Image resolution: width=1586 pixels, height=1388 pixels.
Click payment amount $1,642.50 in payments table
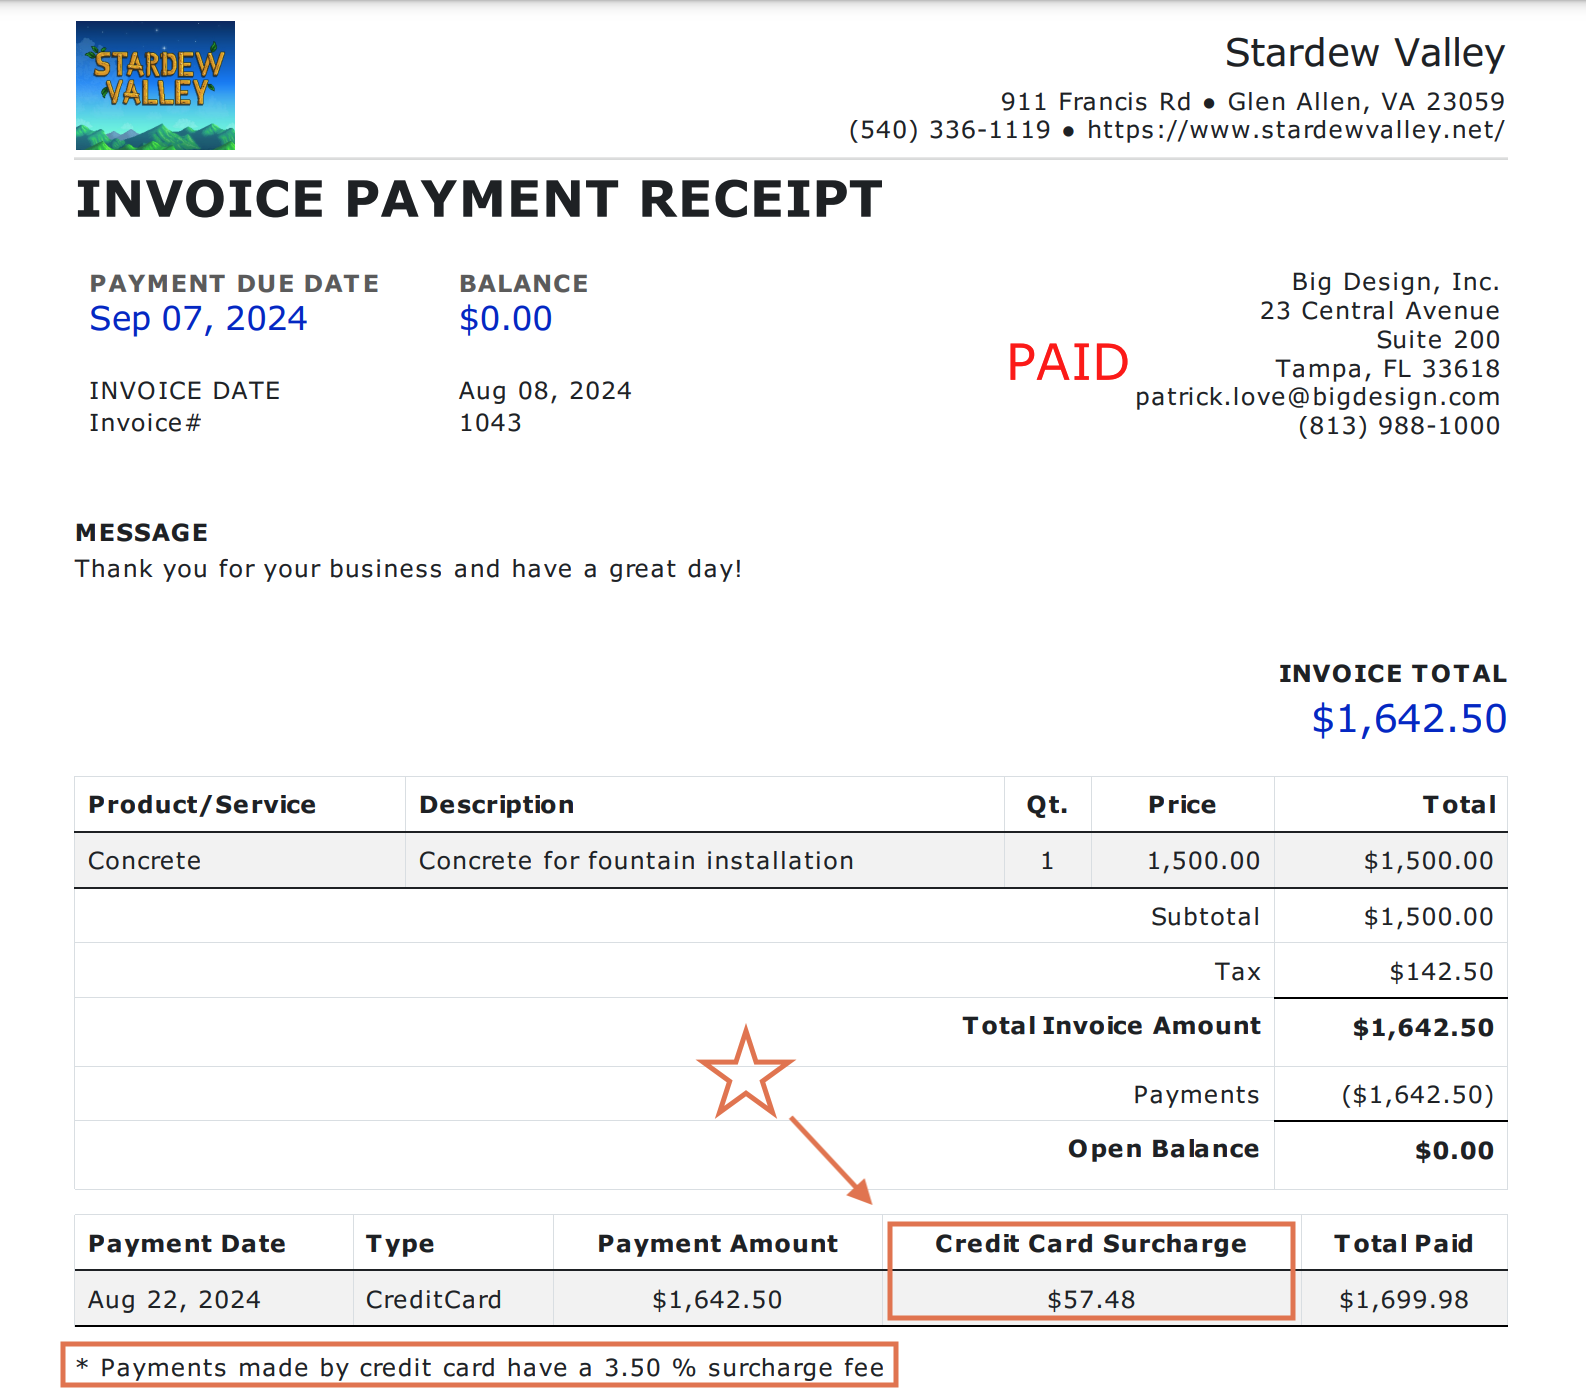pos(717,1300)
